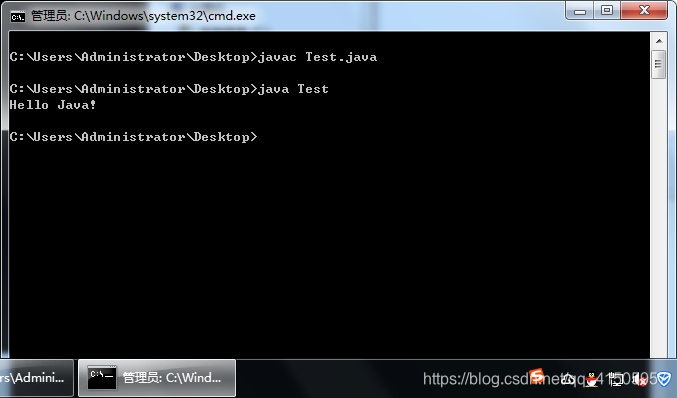Screen dimensions: 677x398
Task: Click the 'Hello Java!' output text
Action: pos(53,105)
